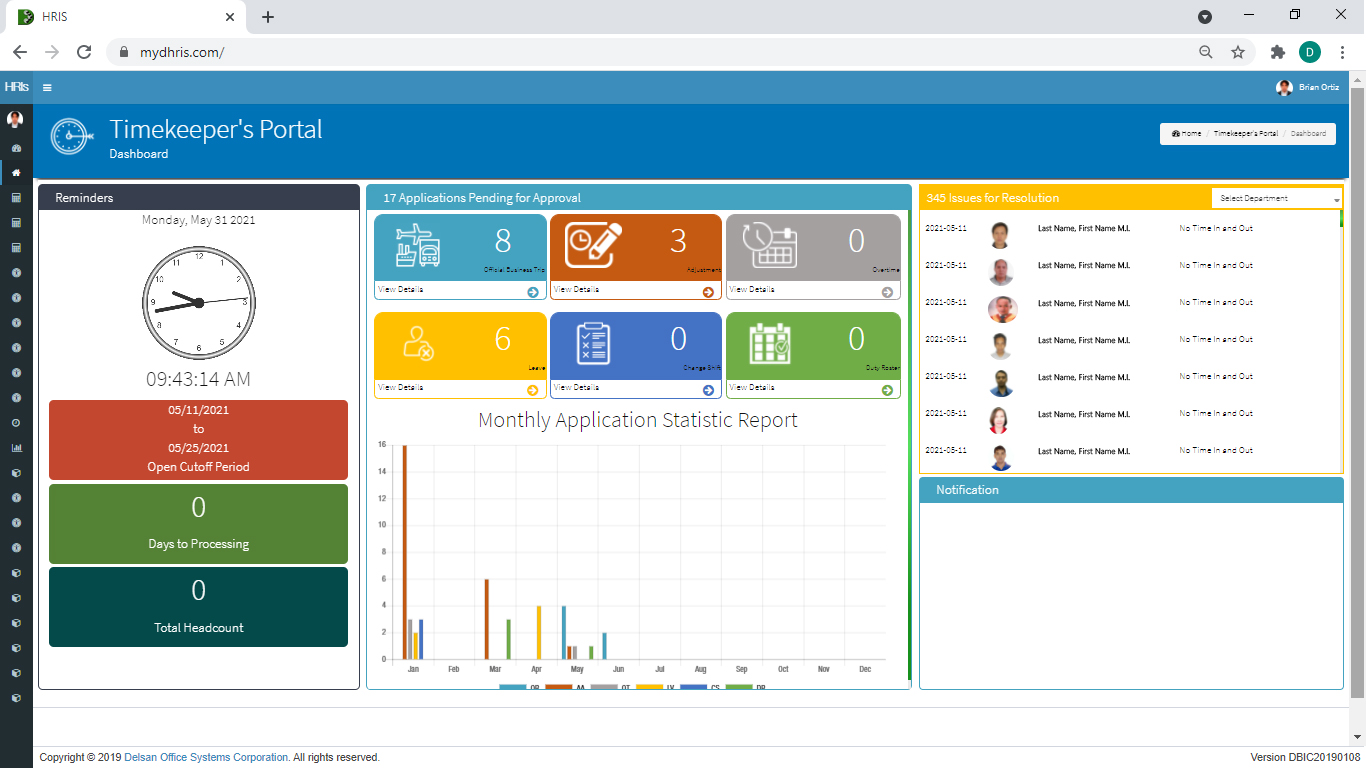
Task: Select Timekeeper's Portal in the breadcrumb
Action: (x=1245, y=133)
